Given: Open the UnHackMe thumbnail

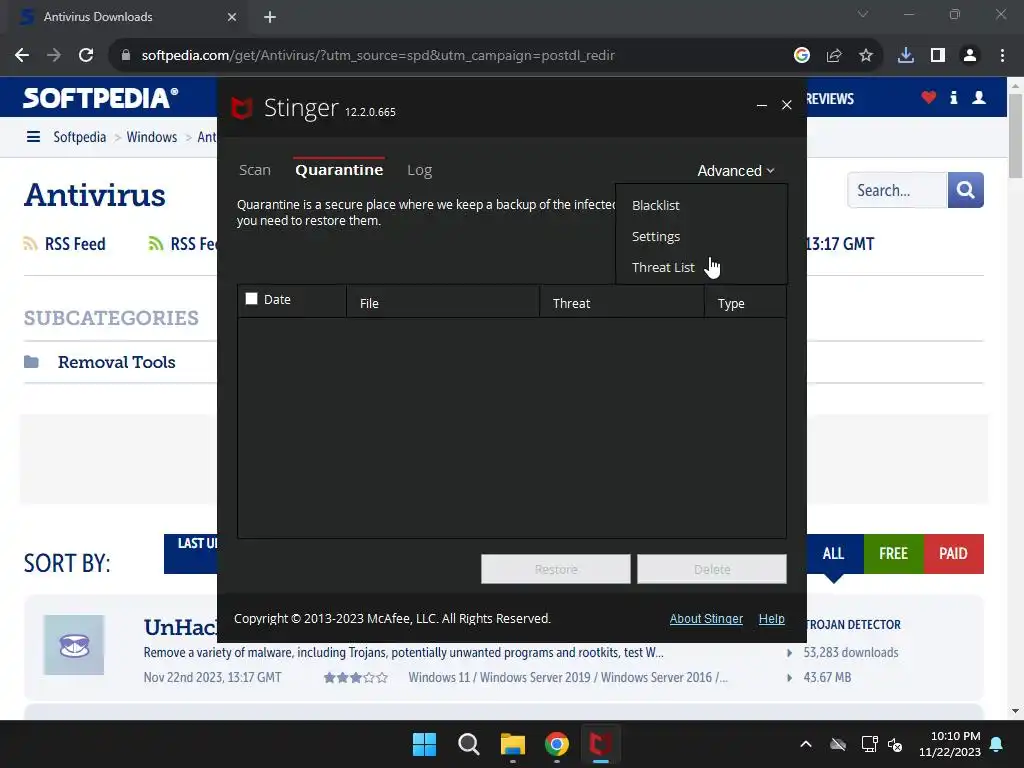Looking at the screenshot, I should [74, 645].
